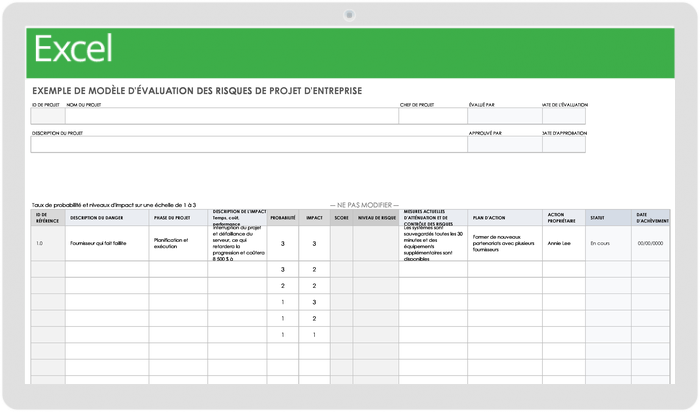The width and height of the screenshot is (700, 412).
Task: Select the ID de référence column header
Action: pyautogui.click(x=48, y=217)
